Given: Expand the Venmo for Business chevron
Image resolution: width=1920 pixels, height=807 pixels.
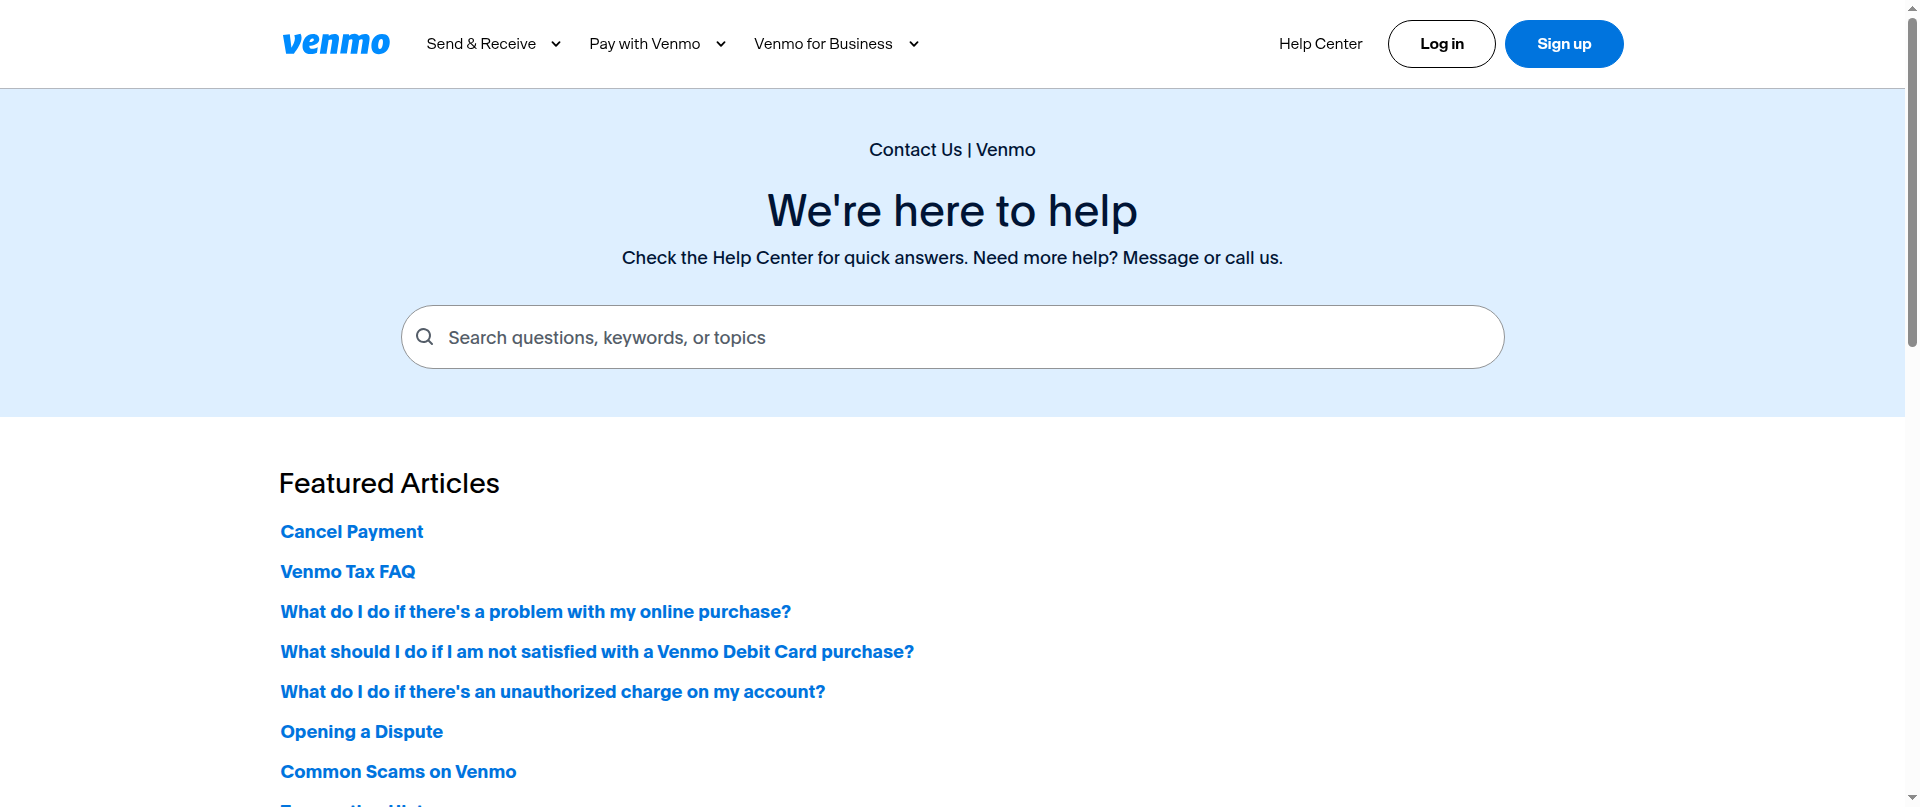Looking at the screenshot, I should (914, 44).
